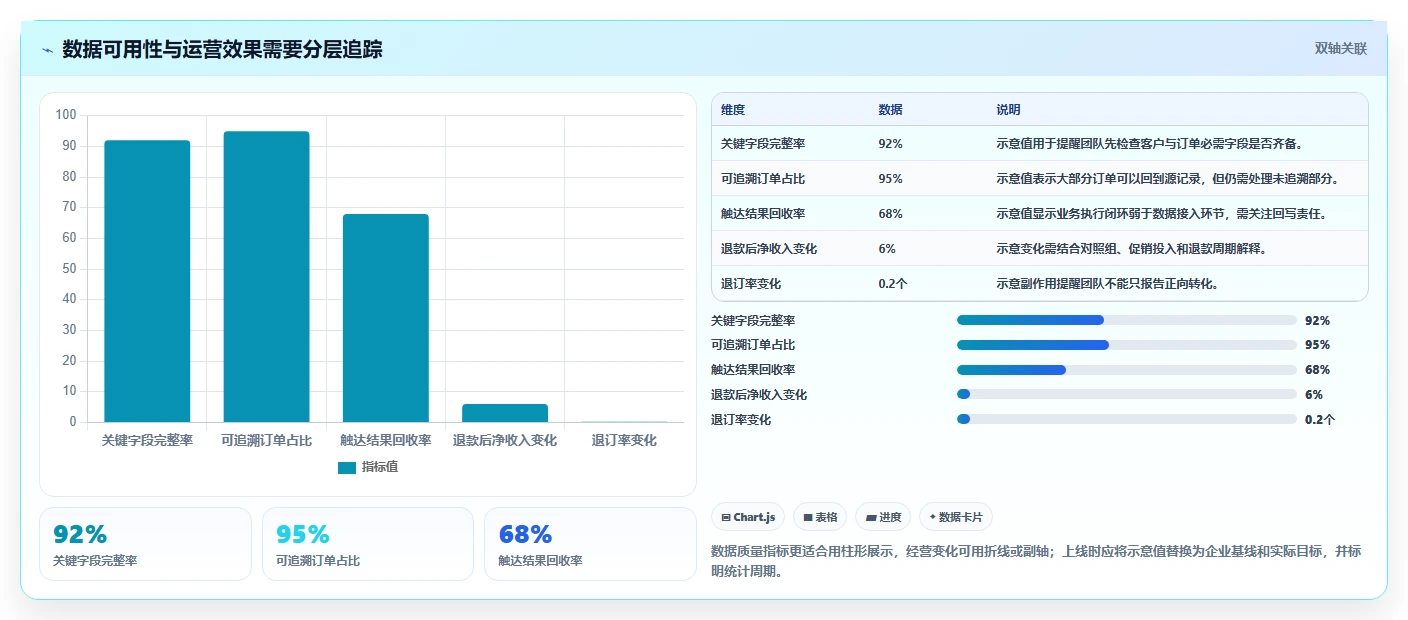Click the 68% value beside the progress bar
The height and width of the screenshot is (620, 1408).
(1318, 370)
